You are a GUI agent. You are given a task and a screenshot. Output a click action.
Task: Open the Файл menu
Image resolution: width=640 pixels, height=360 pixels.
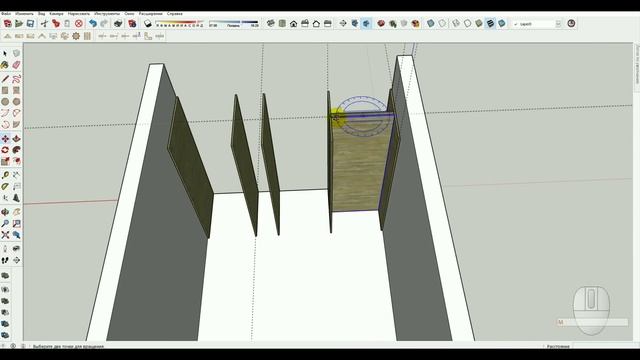pyautogui.click(x=6, y=13)
